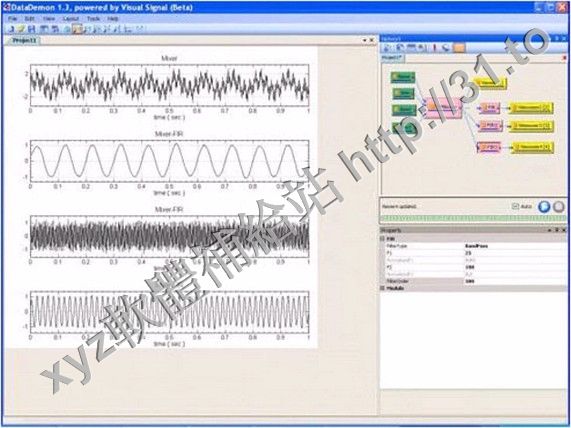This screenshot has height=428, width=571.
Task: Select the pink Mixer node
Action: (444, 108)
